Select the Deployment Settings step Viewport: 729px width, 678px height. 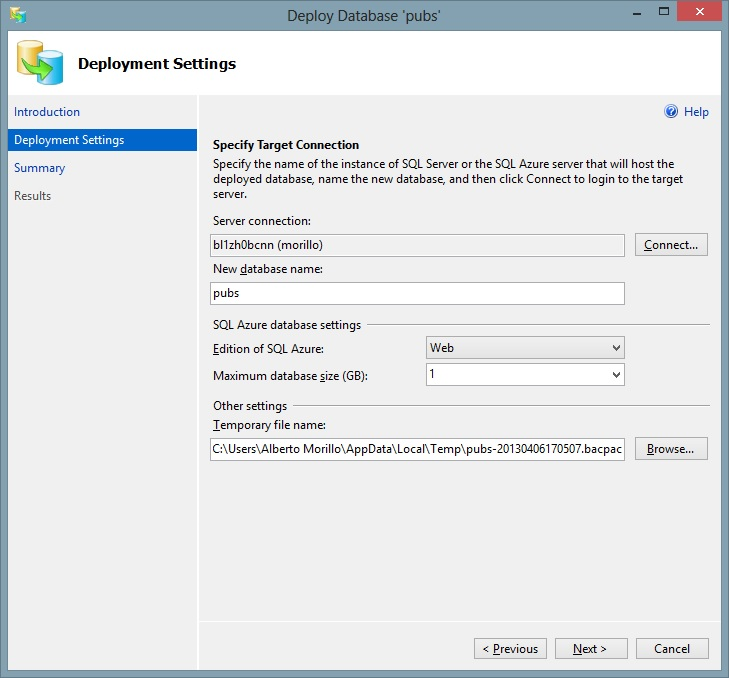pos(102,140)
